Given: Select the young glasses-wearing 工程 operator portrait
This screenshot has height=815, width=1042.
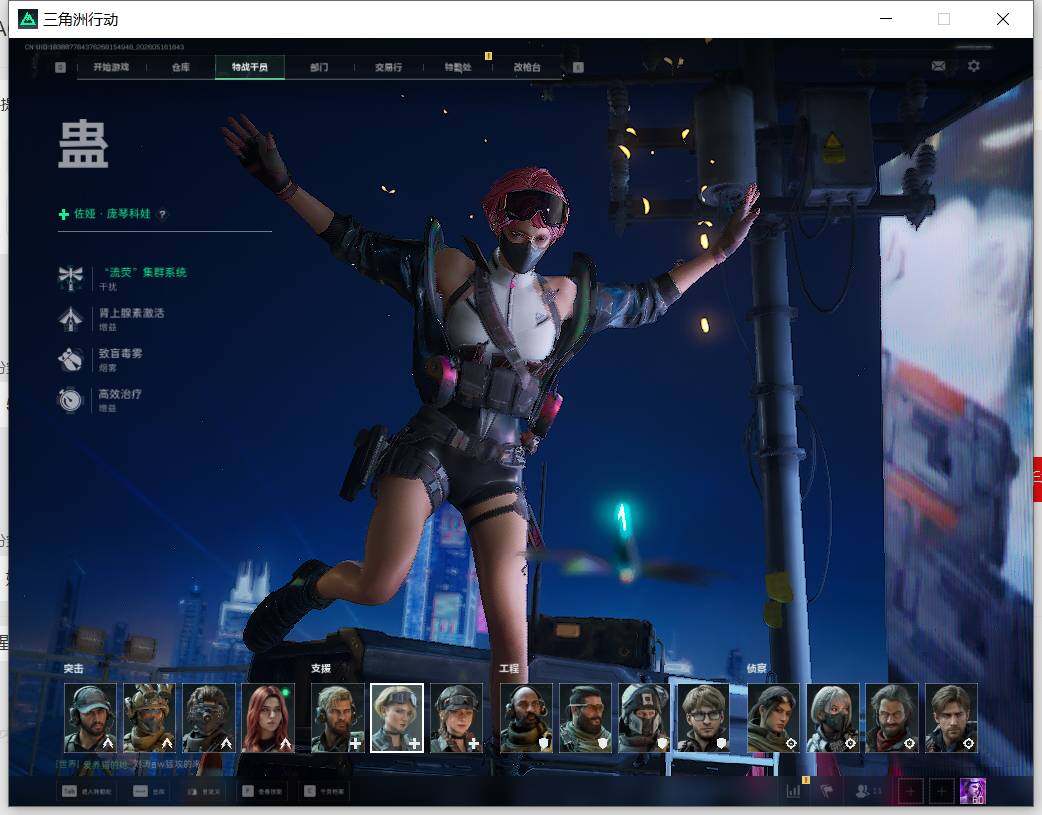Looking at the screenshot, I should 703,718.
